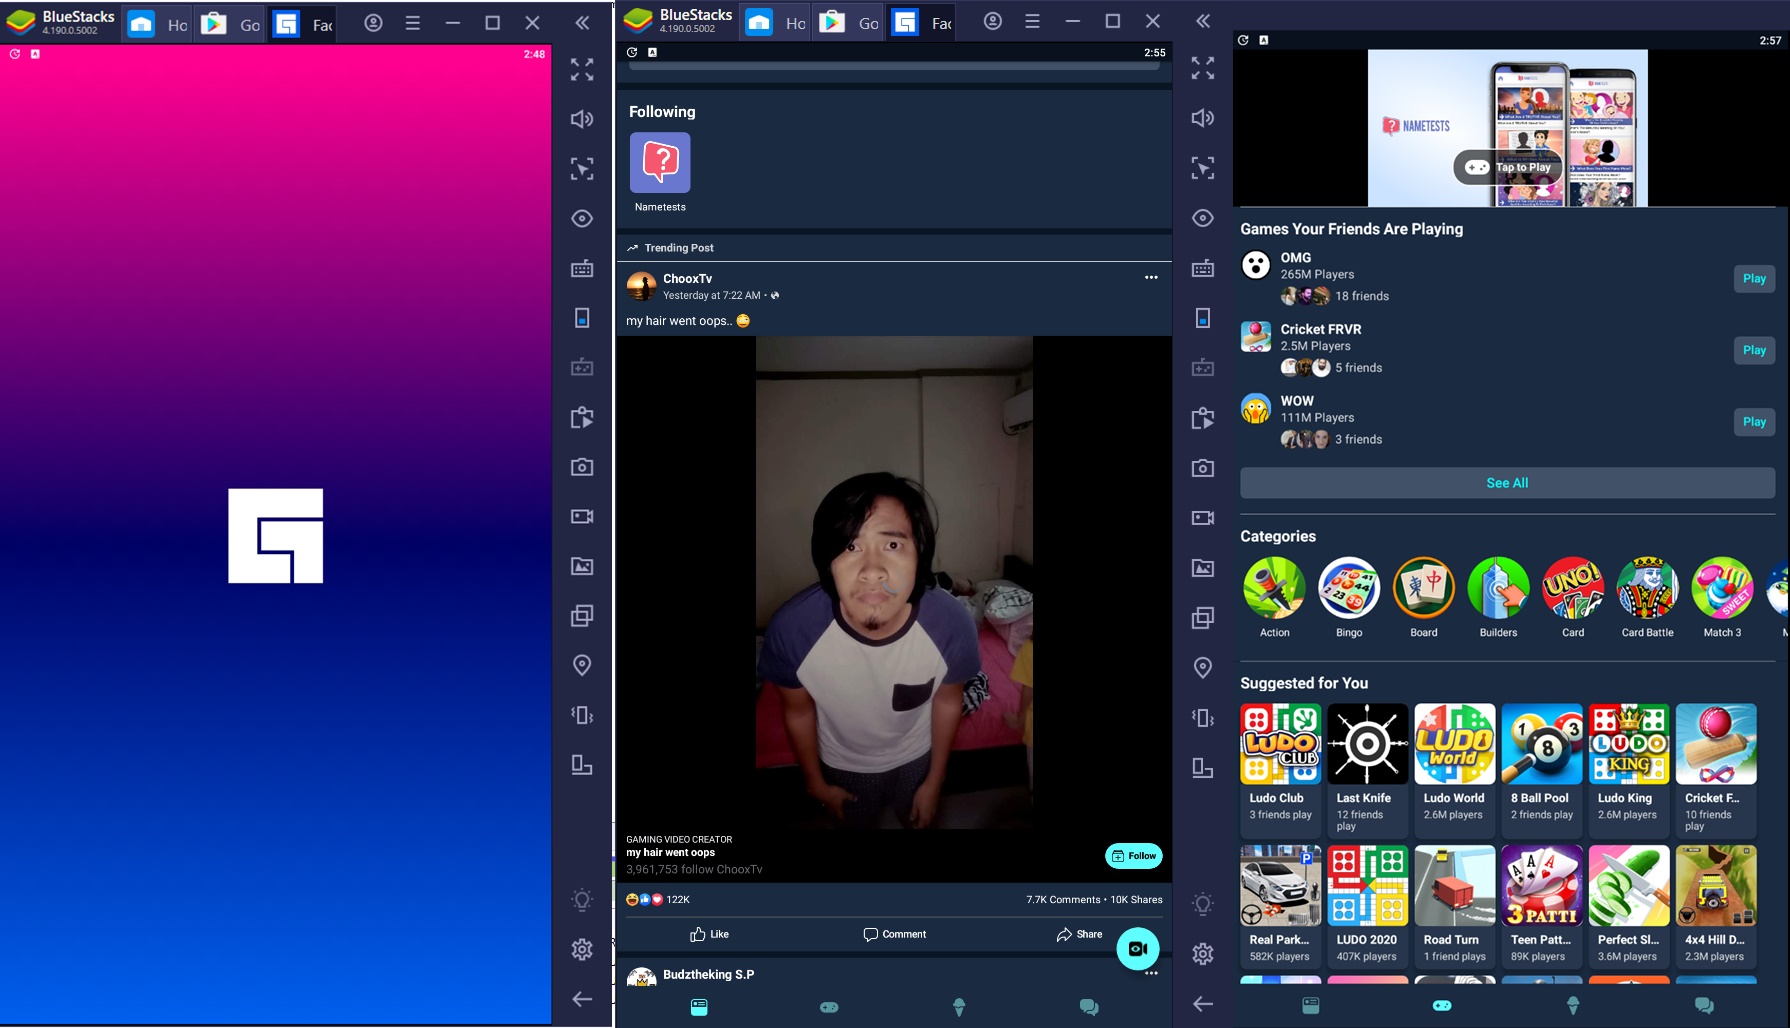Viewport: 1790px width, 1028px height.
Task: Set location via left sidebar pin icon
Action: click(x=582, y=665)
